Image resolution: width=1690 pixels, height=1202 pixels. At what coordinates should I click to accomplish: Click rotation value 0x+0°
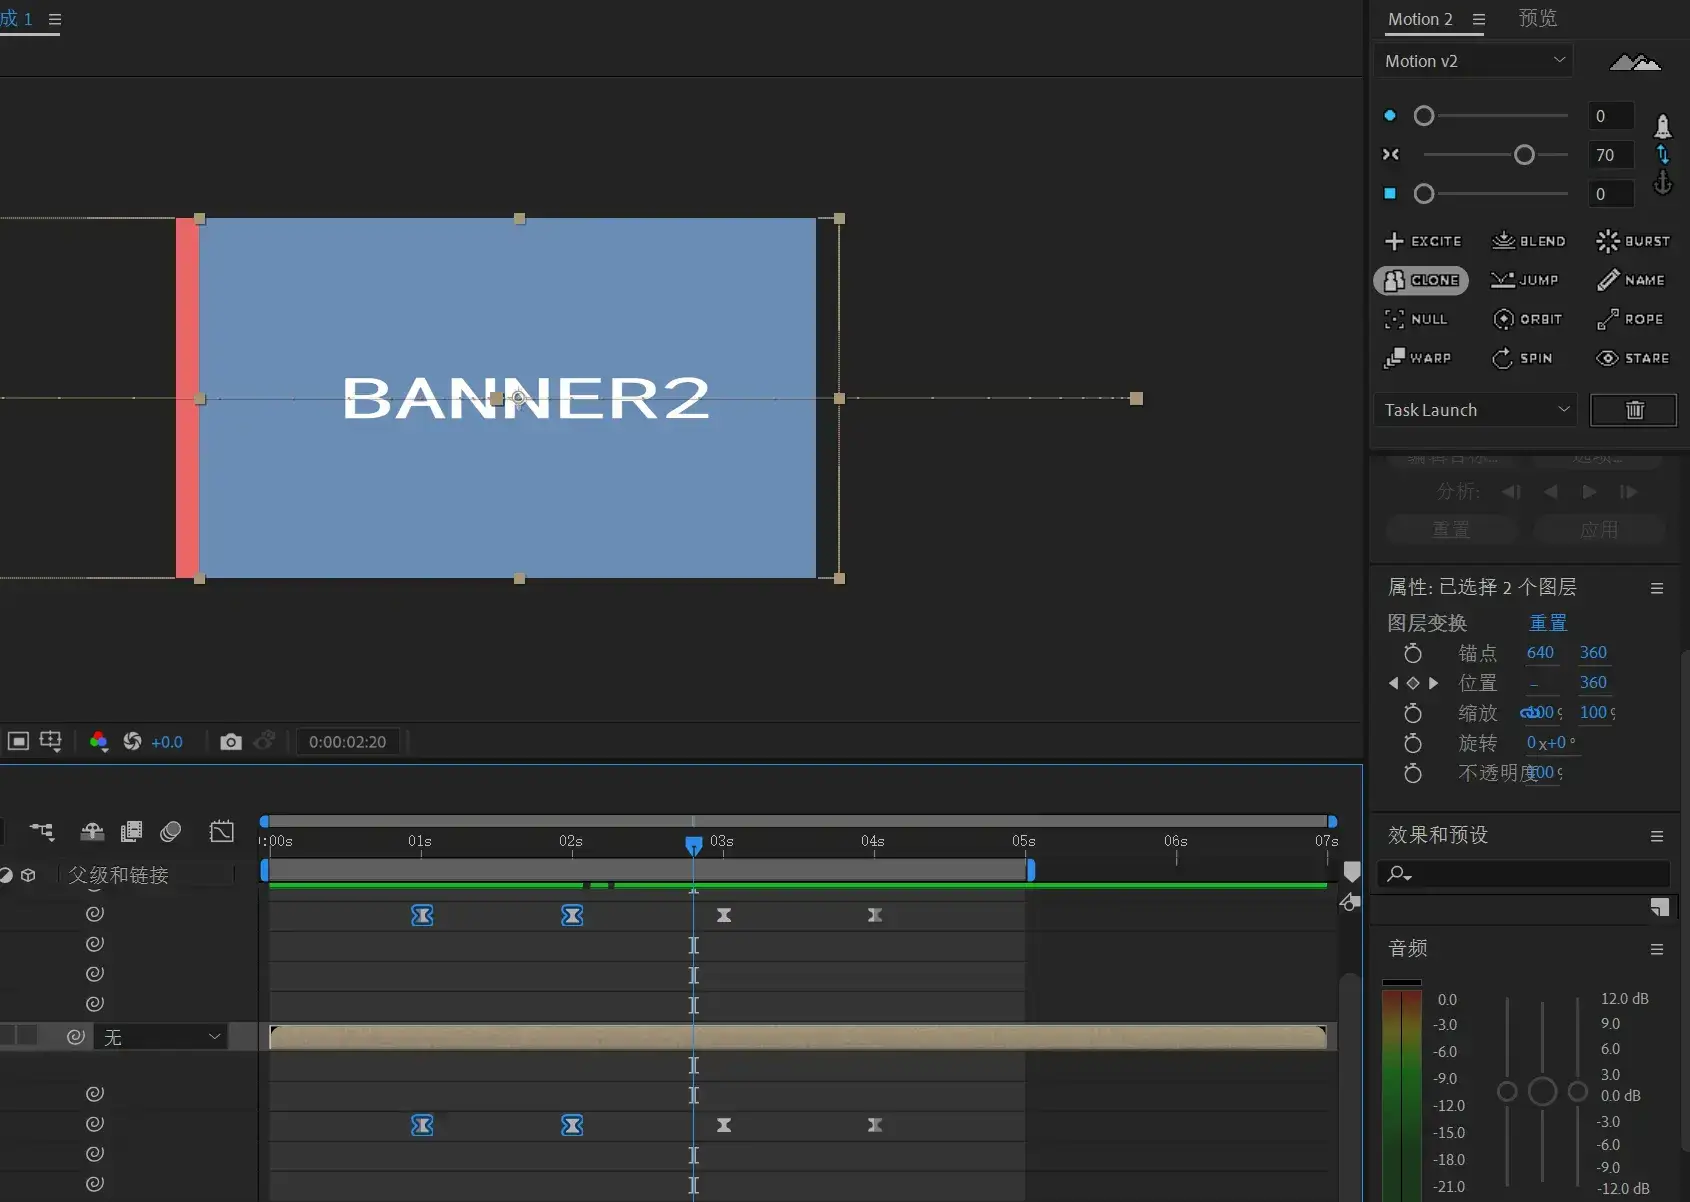[1551, 743]
